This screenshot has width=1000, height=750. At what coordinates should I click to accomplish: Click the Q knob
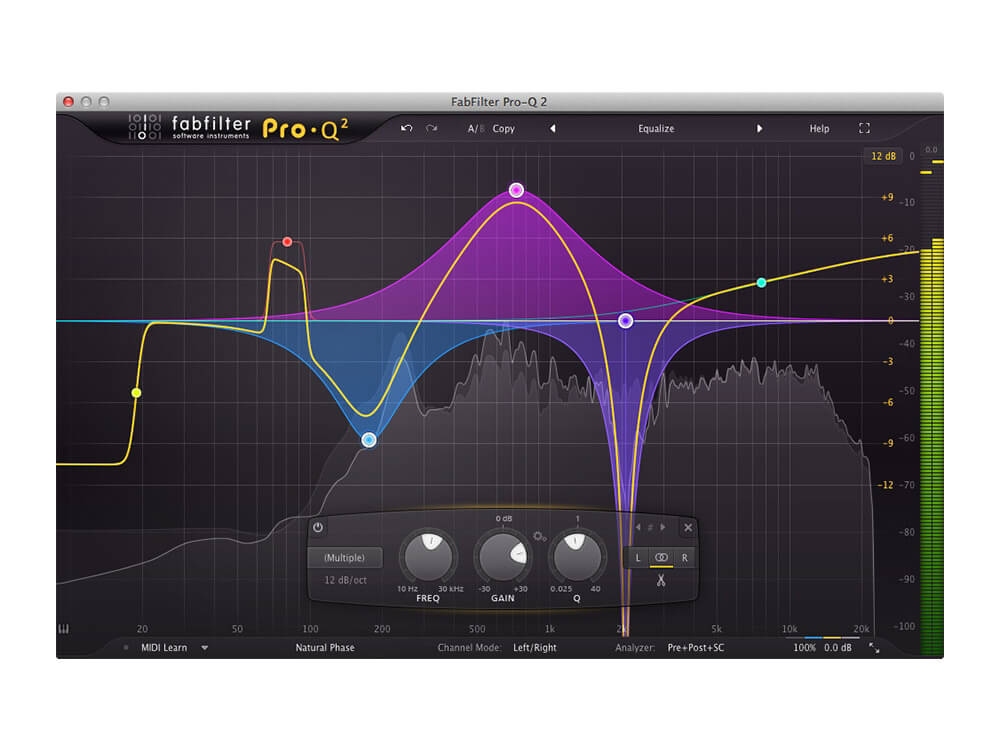[577, 555]
